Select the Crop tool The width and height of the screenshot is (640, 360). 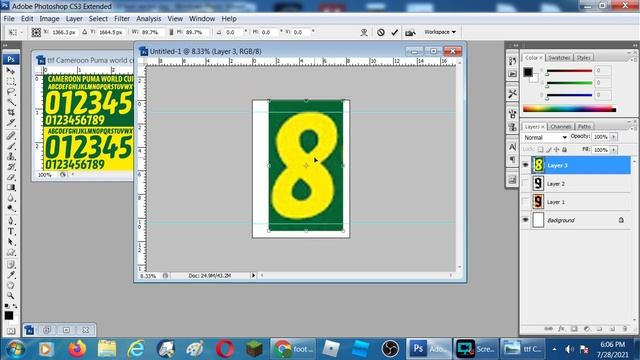(11, 112)
